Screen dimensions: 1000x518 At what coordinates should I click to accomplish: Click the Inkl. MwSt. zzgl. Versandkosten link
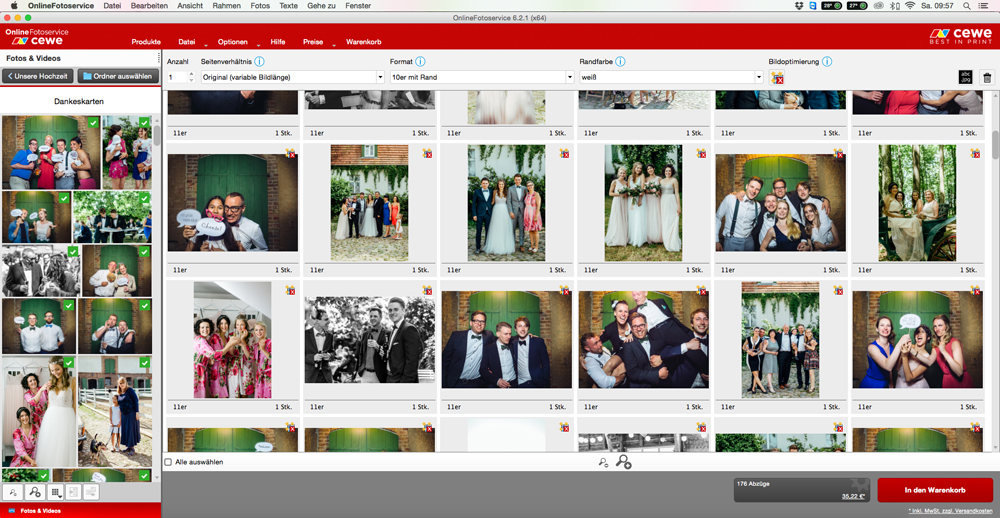[950, 512]
